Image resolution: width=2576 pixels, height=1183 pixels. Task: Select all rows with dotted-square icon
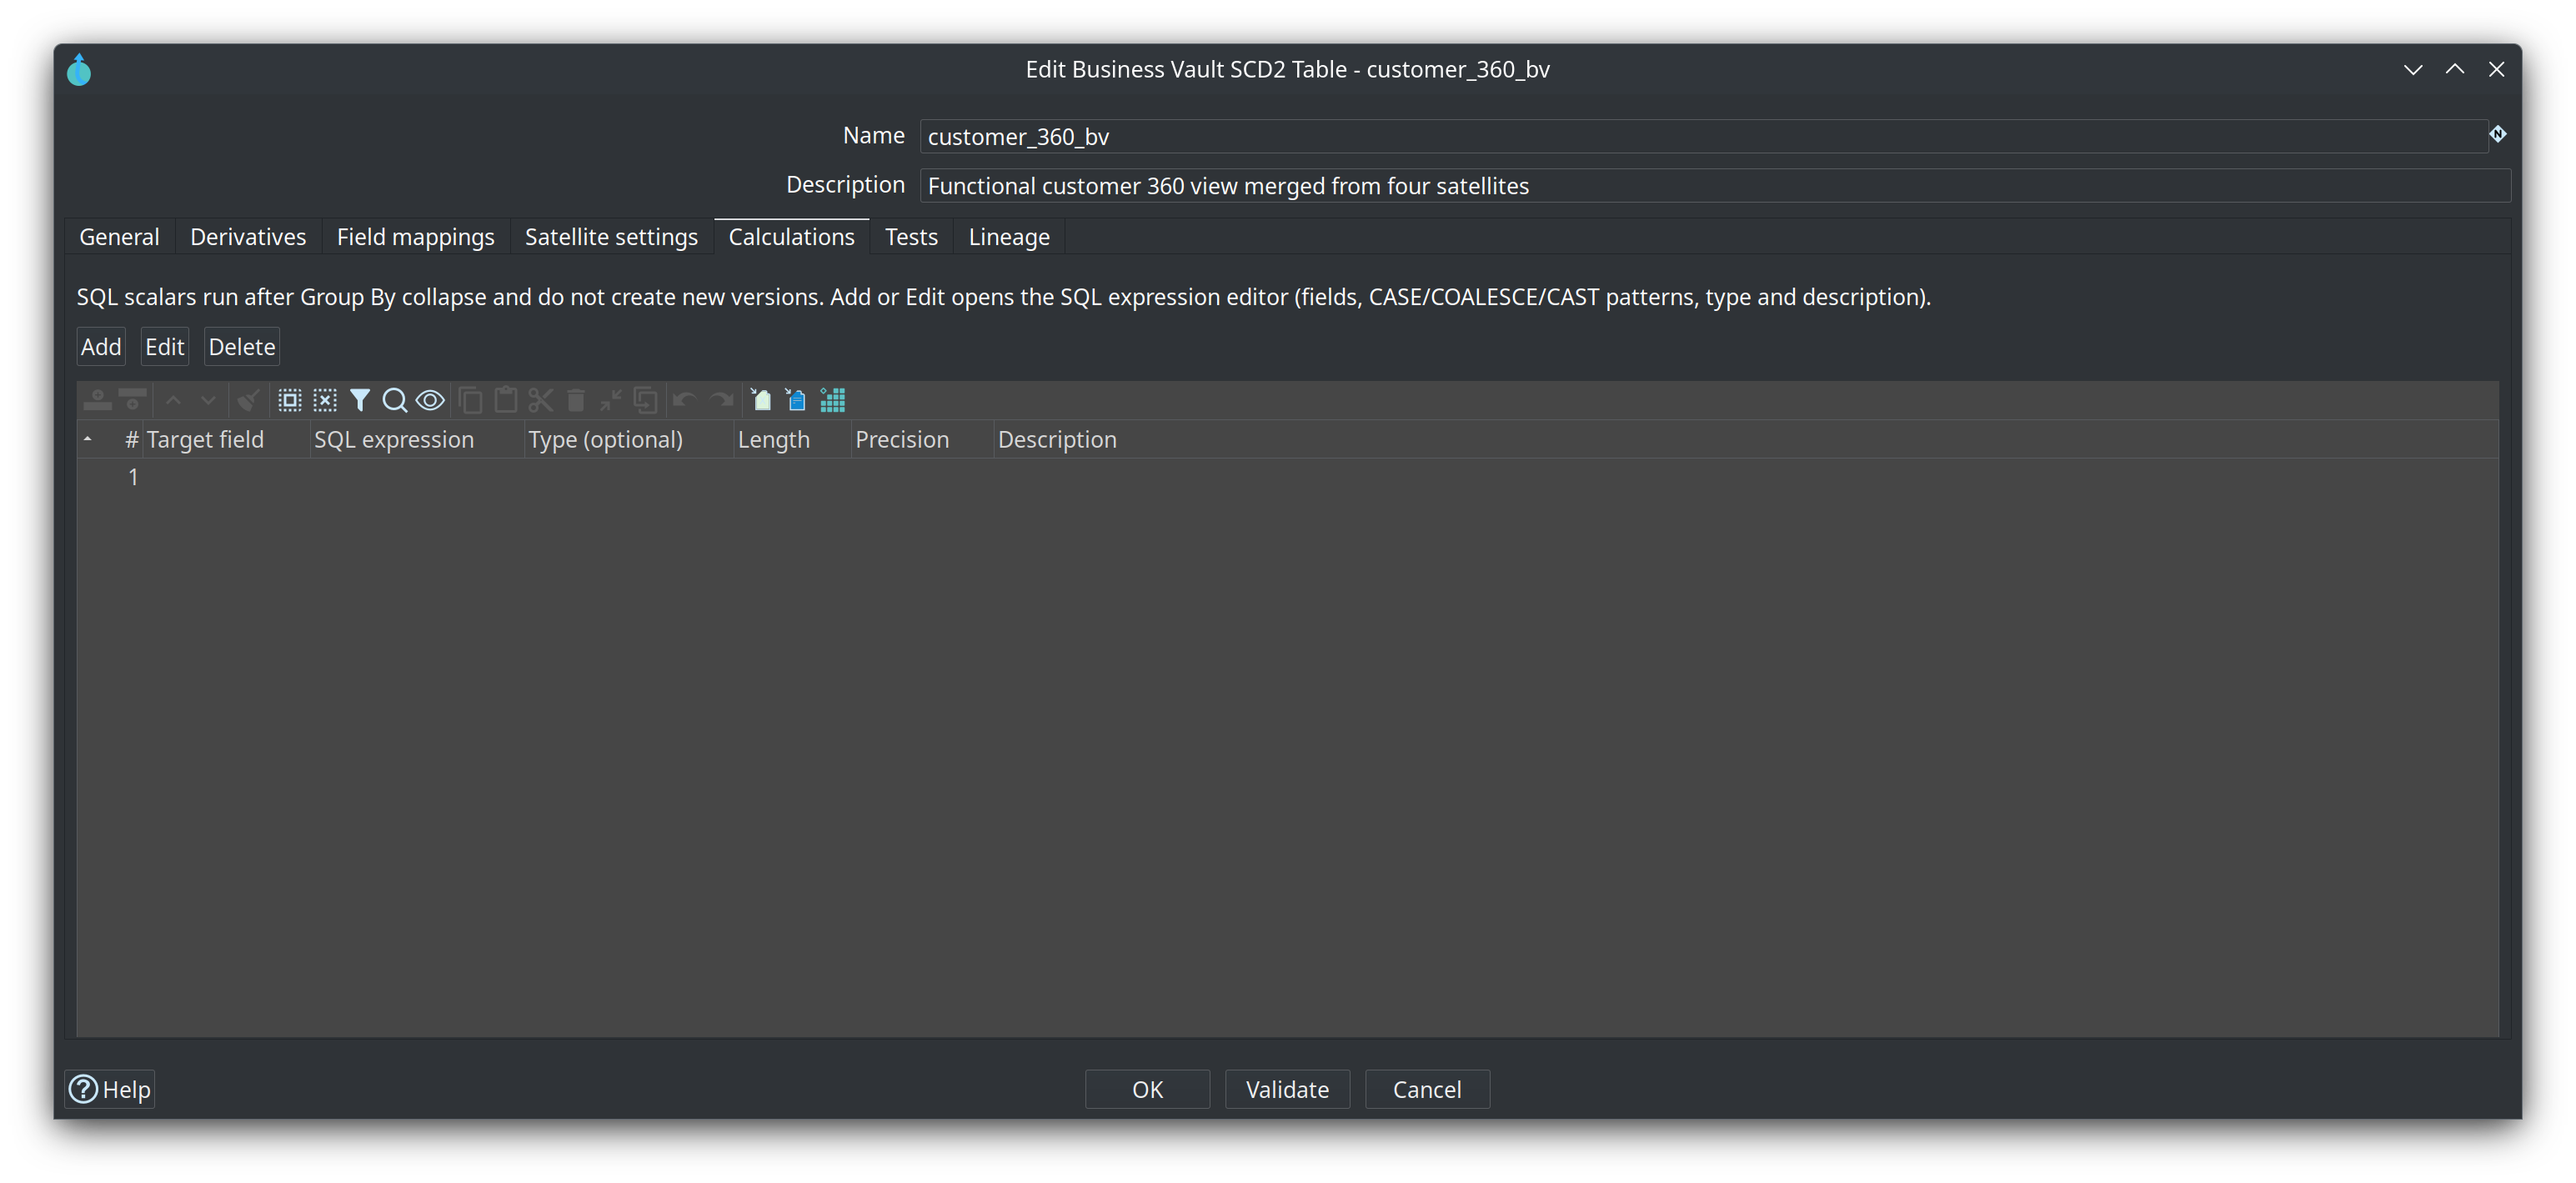[x=290, y=401]
